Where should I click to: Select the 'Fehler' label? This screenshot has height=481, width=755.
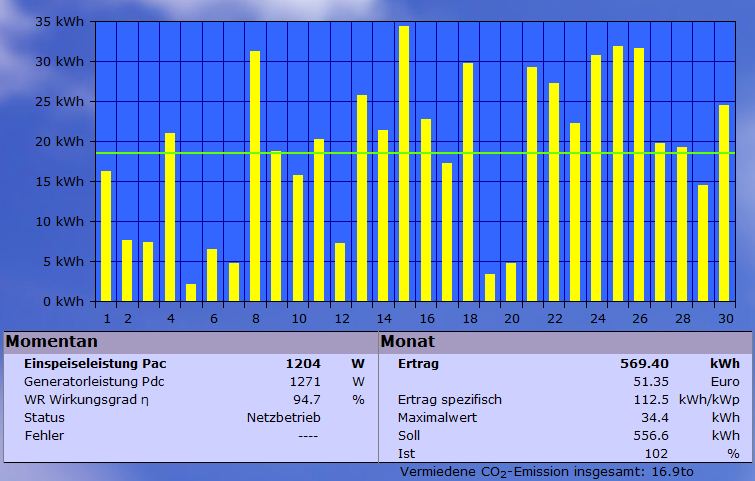[44, 435]
